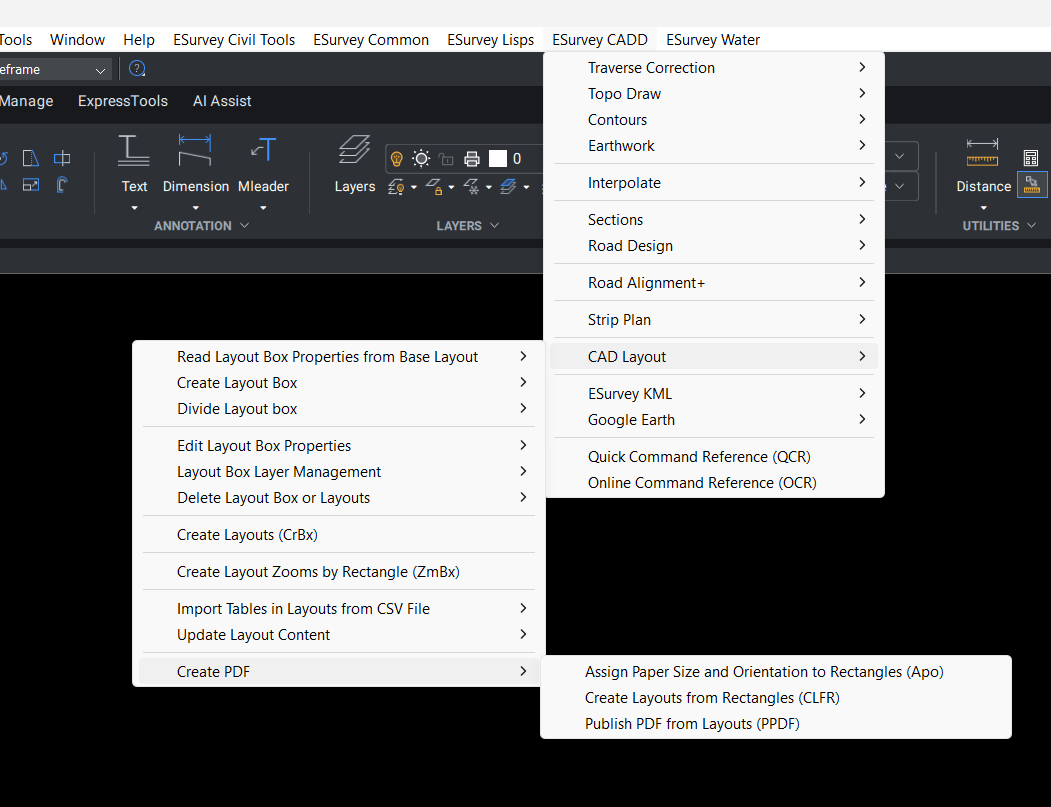Open the Earthwork submenu
Screen dimensions: 1051x807
[x=714, y=146]
